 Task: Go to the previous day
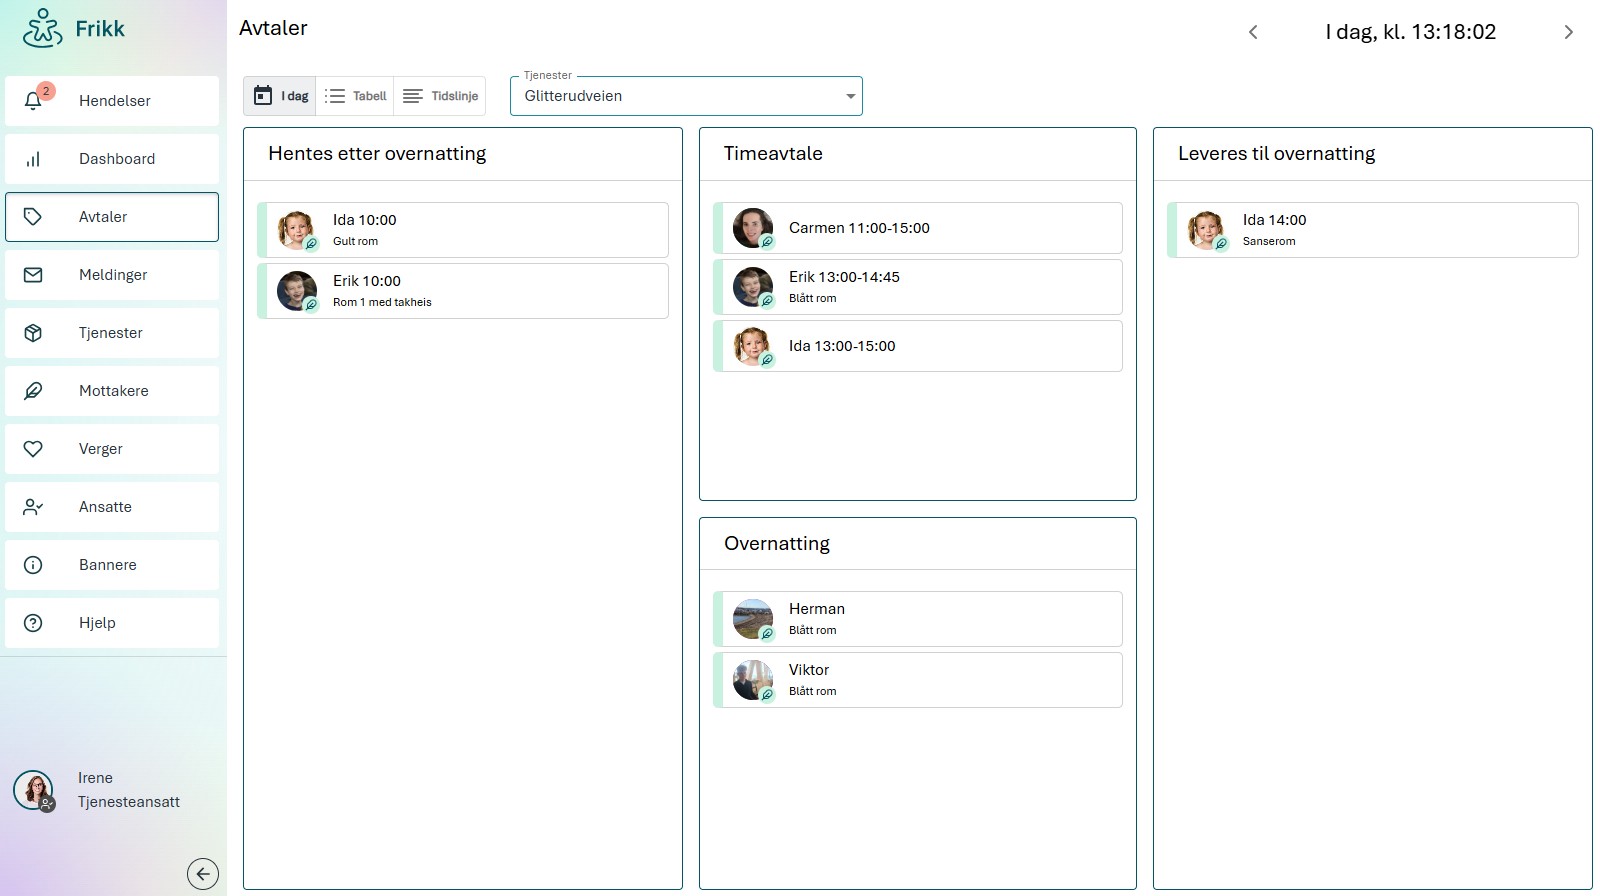[x=1253, y=32]
